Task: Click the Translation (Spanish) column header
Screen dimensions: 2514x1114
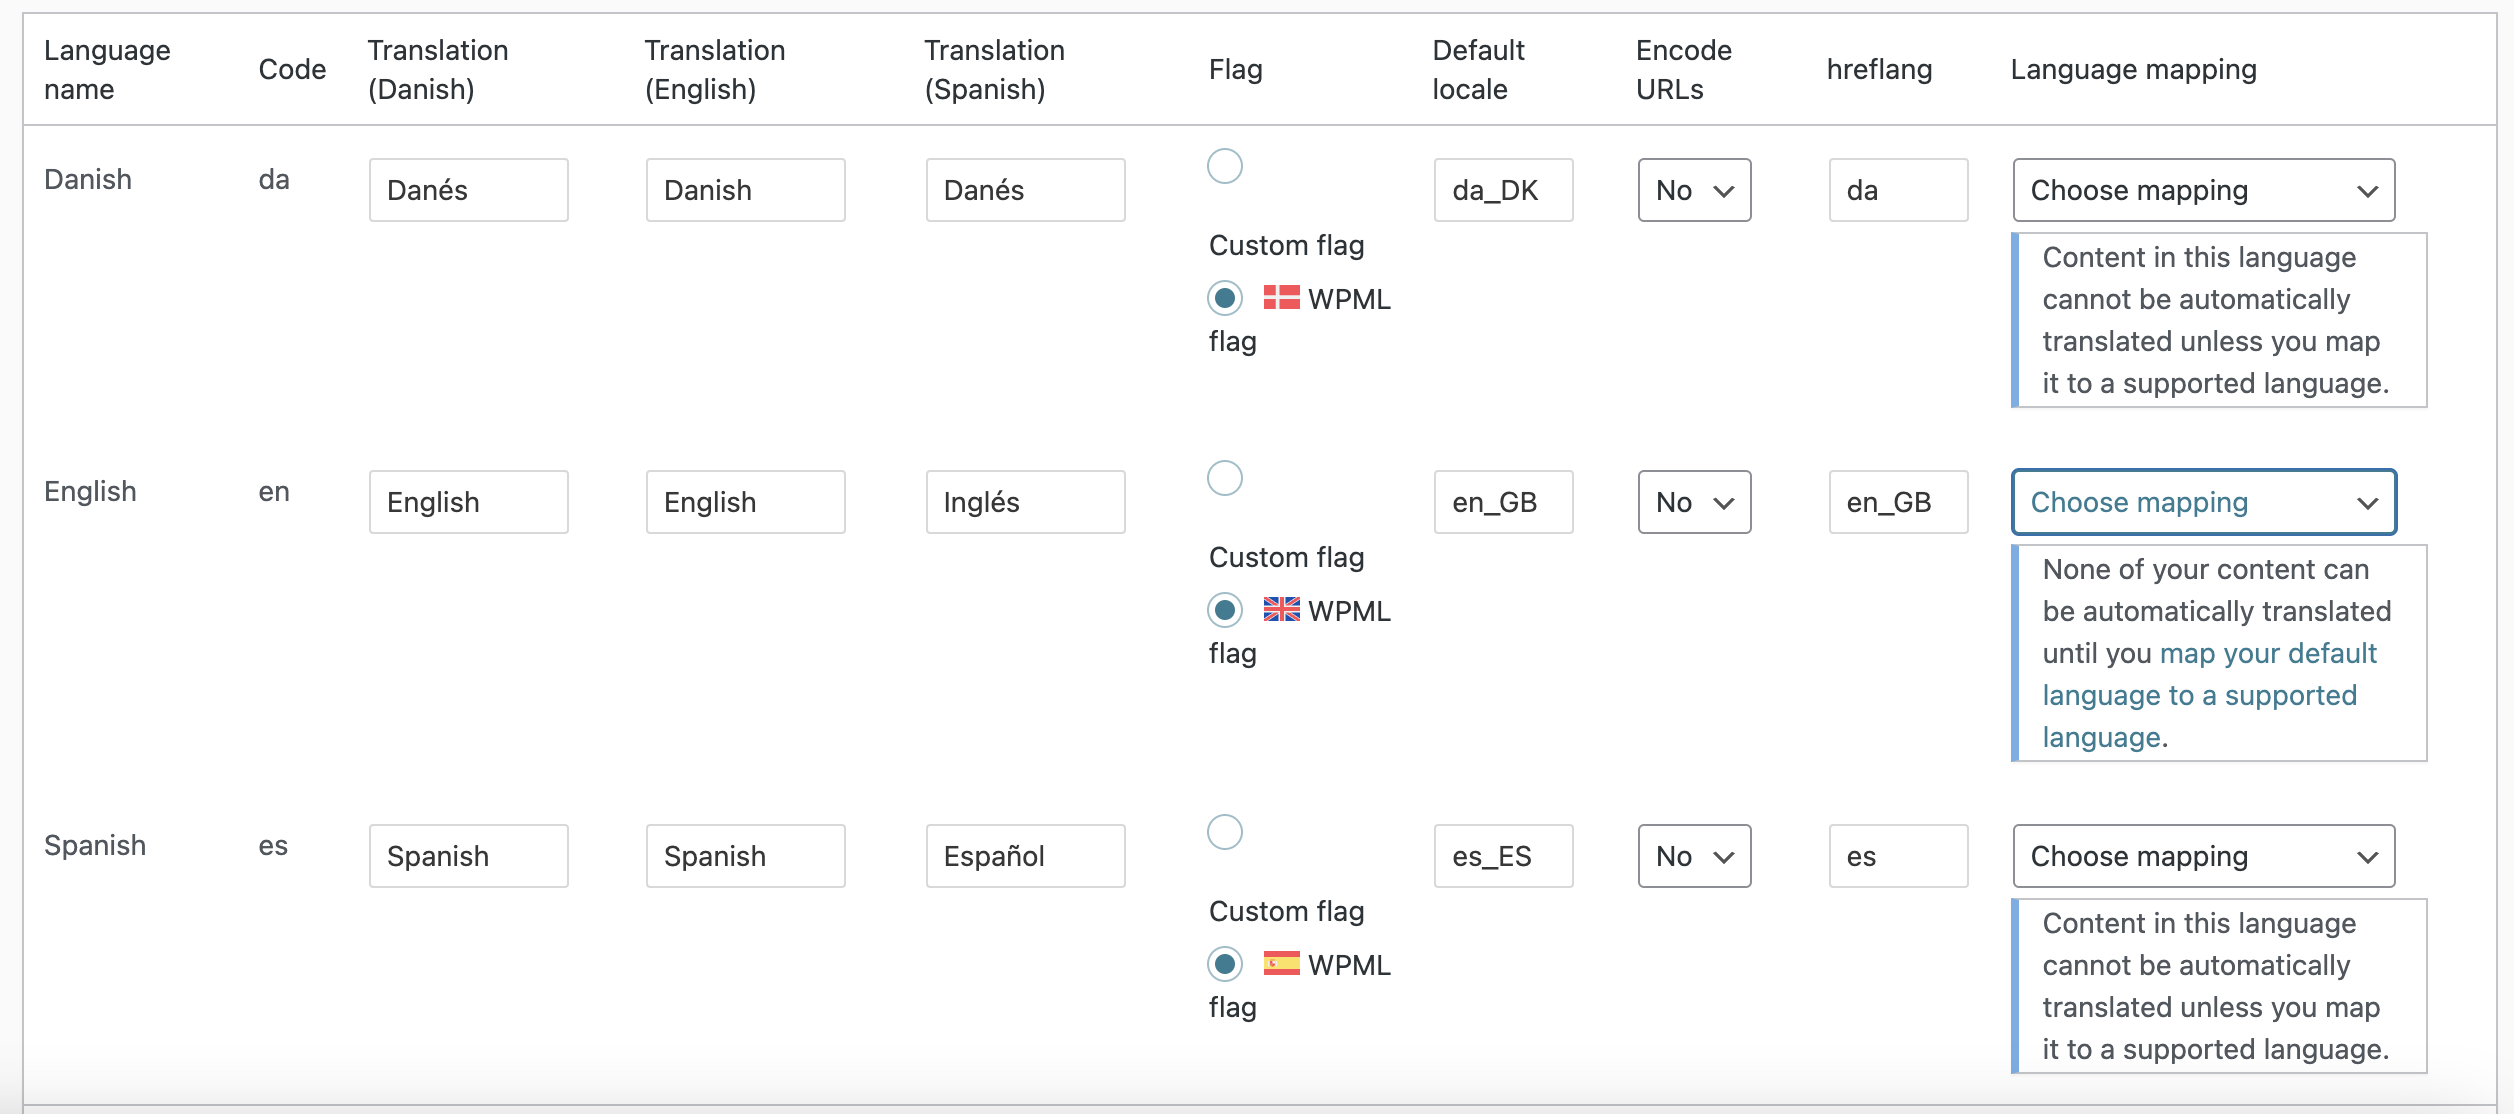Action: pos(994,69)
